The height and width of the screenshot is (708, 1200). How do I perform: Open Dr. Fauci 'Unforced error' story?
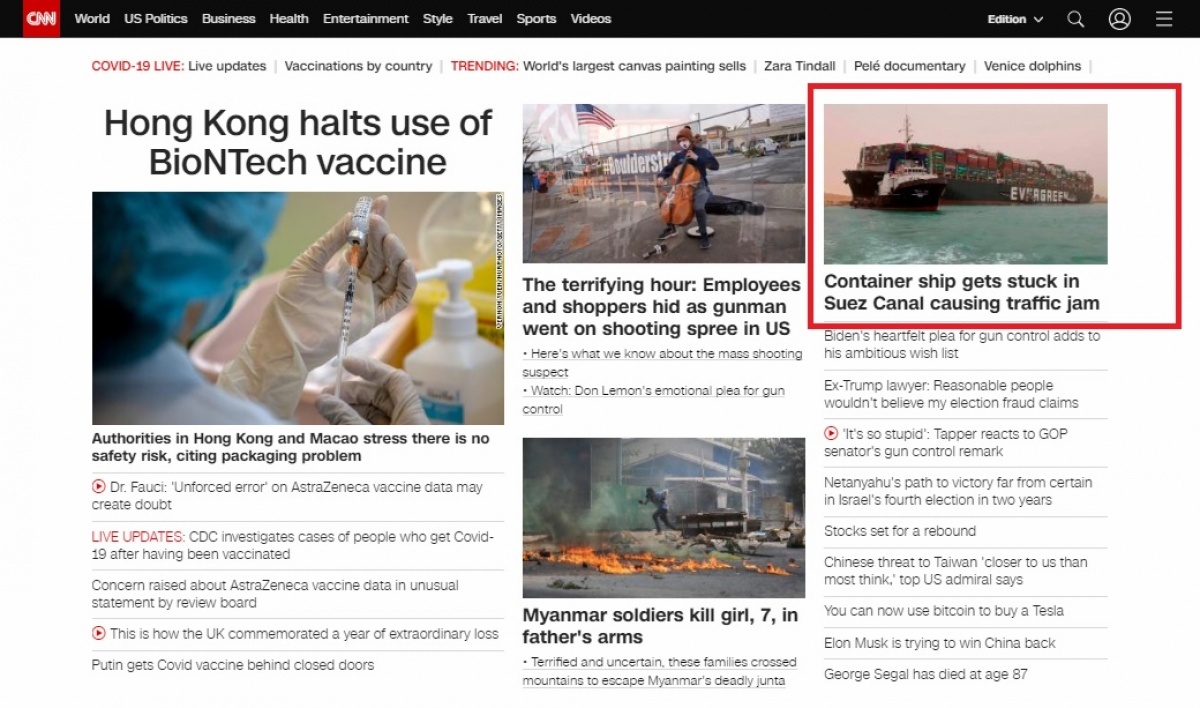coord(287,496)
